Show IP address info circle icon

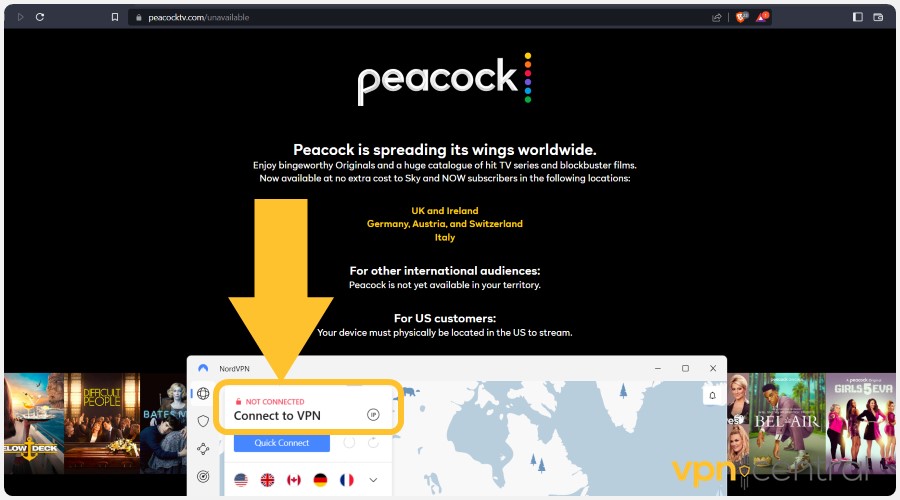click(x=373, y=414)
